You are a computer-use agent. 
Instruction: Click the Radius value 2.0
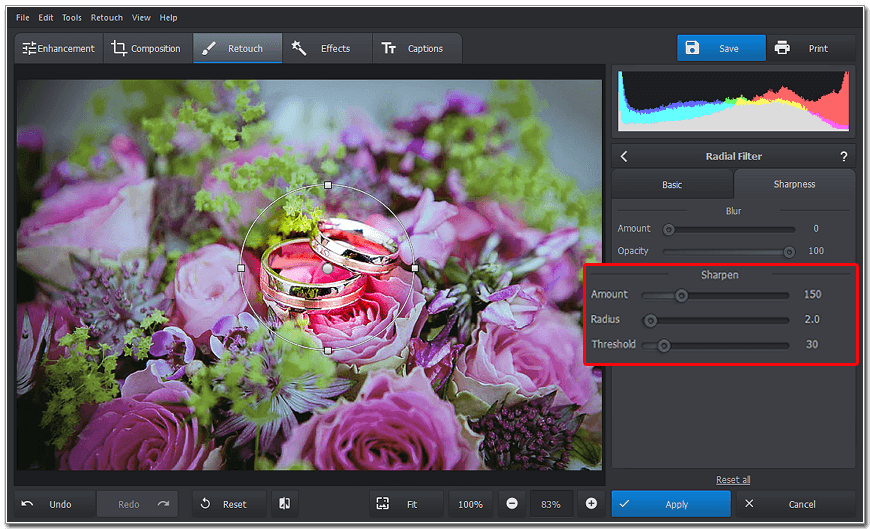point(812,319)
